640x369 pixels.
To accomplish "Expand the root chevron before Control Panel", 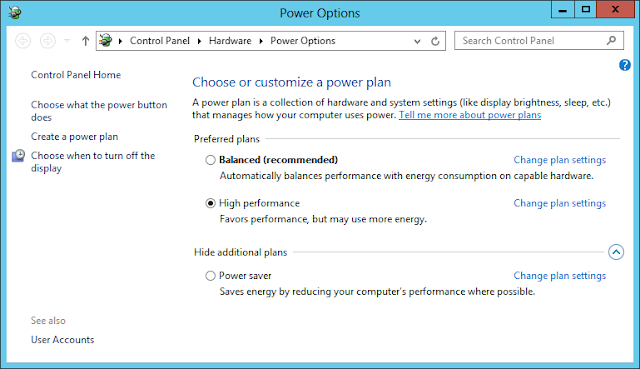I will (x=120, y=41).
